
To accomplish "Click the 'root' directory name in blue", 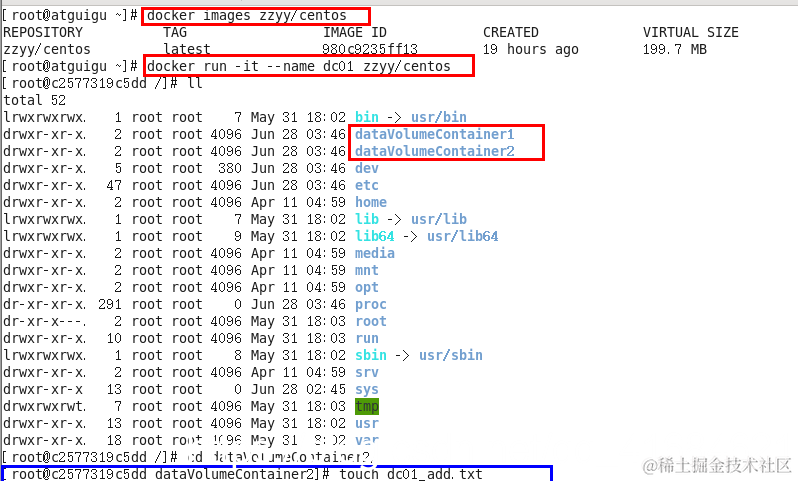I will tap(370, 321).
